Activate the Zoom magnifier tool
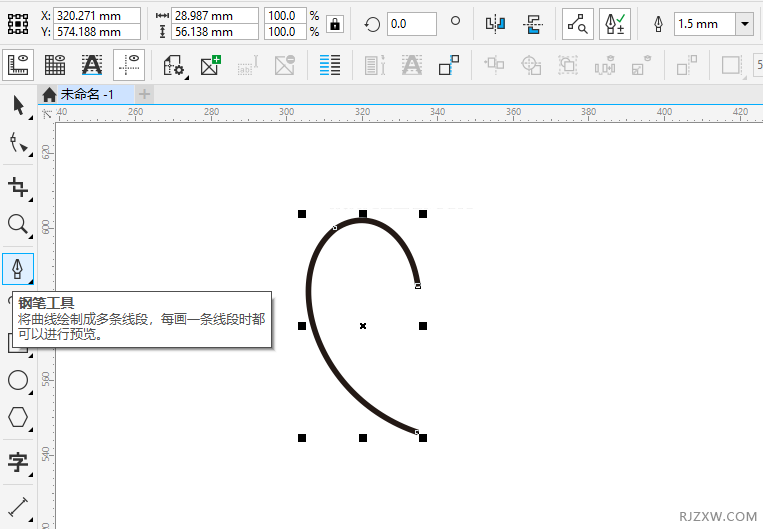Image resolution: width=763 pixels, height=529 pixels. click(x=18, y=224)
